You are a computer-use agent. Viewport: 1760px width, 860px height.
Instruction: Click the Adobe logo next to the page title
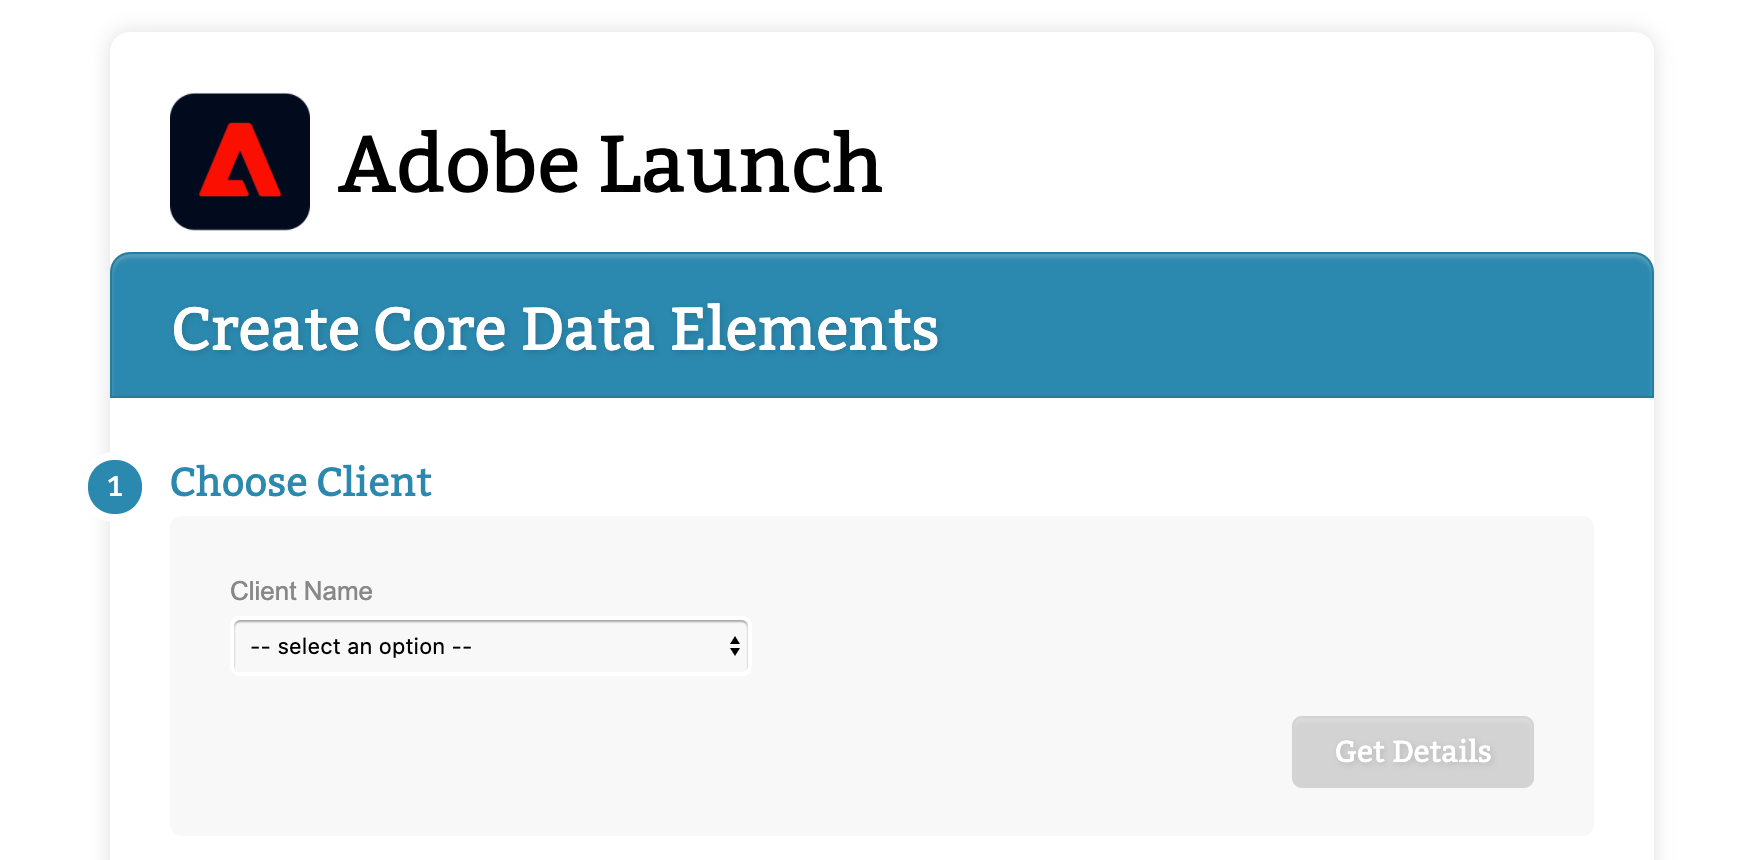pyautogui.click(x=239, y=161)
